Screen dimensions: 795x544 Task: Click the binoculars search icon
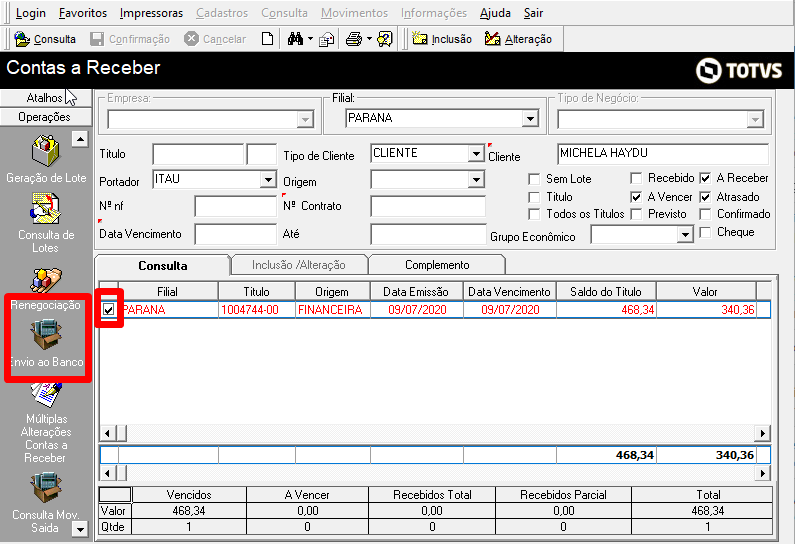(x=295, y=39)
